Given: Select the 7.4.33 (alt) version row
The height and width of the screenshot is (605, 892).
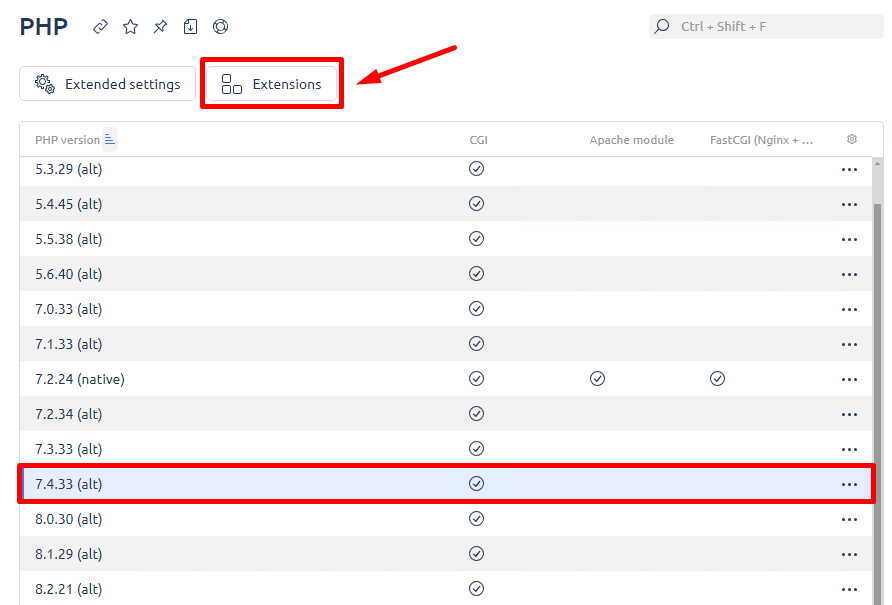Looking at the screenshot, I should pos(445,484).
